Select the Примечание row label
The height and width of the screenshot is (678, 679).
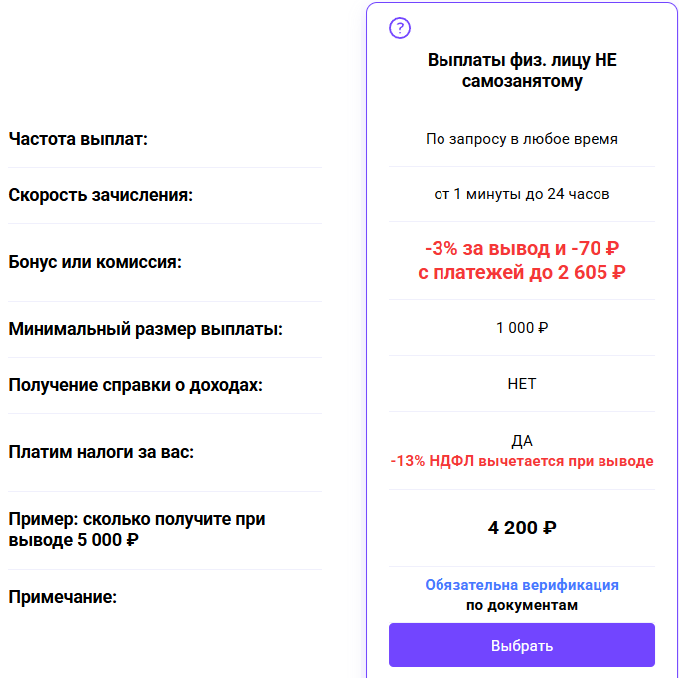click(62, 597)
